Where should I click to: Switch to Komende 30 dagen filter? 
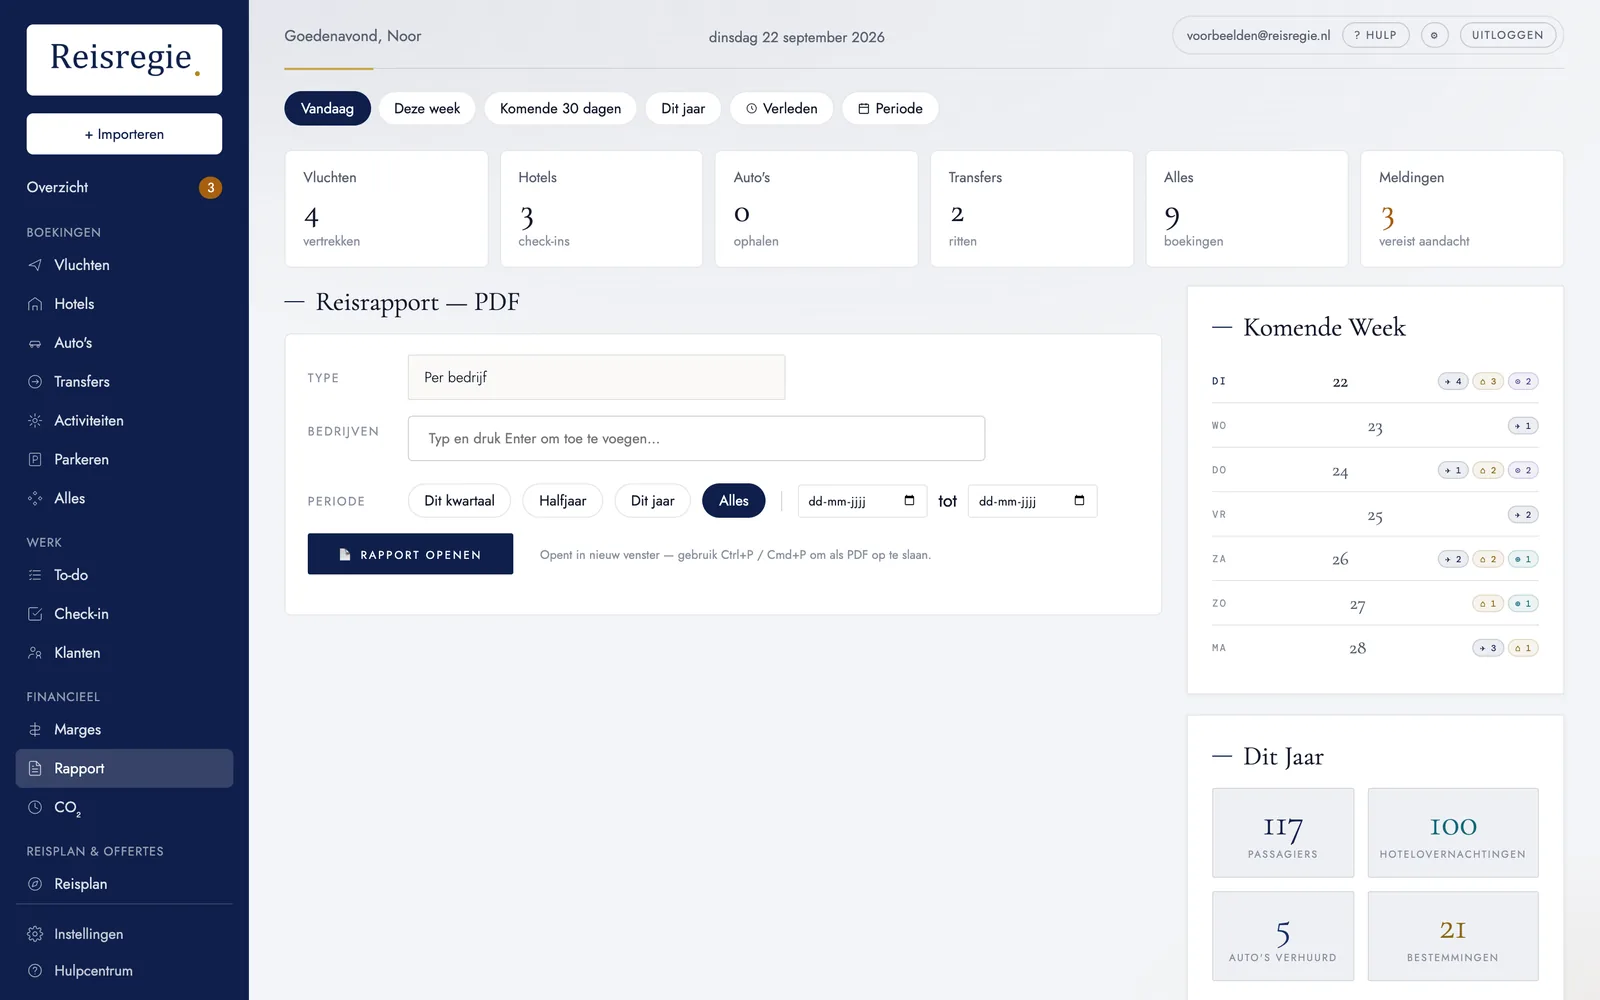560,108
